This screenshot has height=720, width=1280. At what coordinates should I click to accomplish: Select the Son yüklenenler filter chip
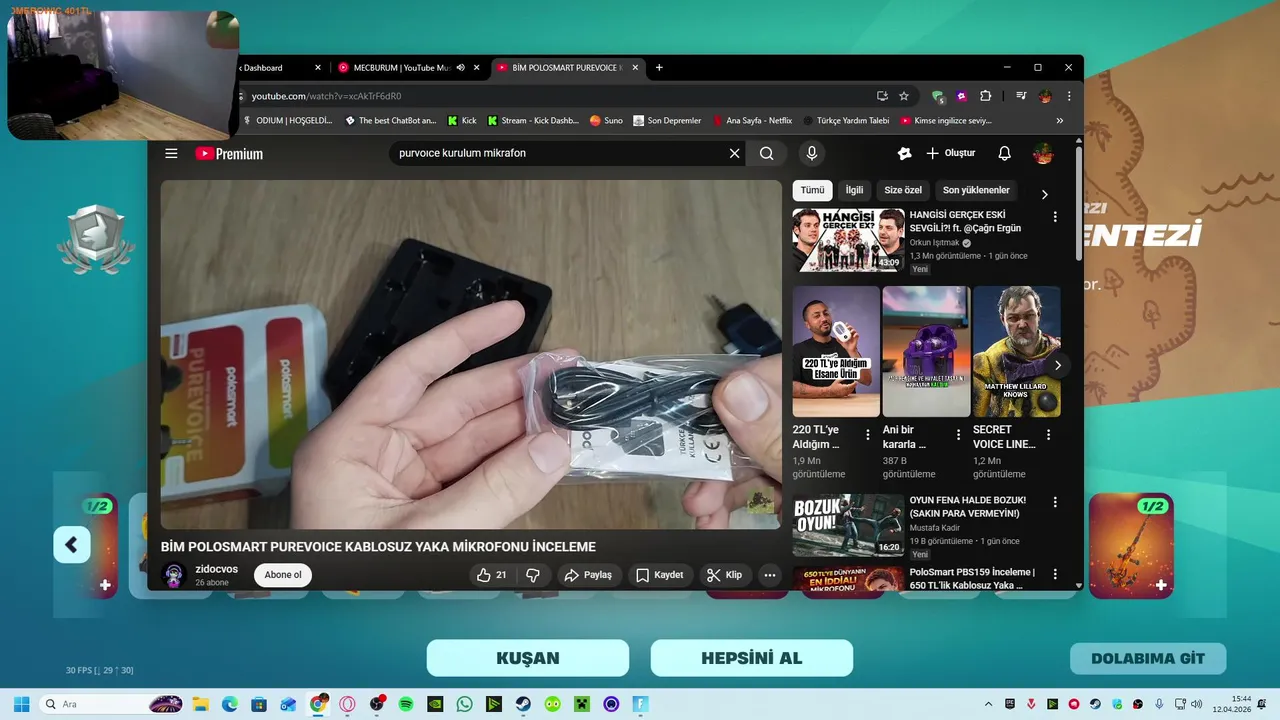[x=976, y=190]
